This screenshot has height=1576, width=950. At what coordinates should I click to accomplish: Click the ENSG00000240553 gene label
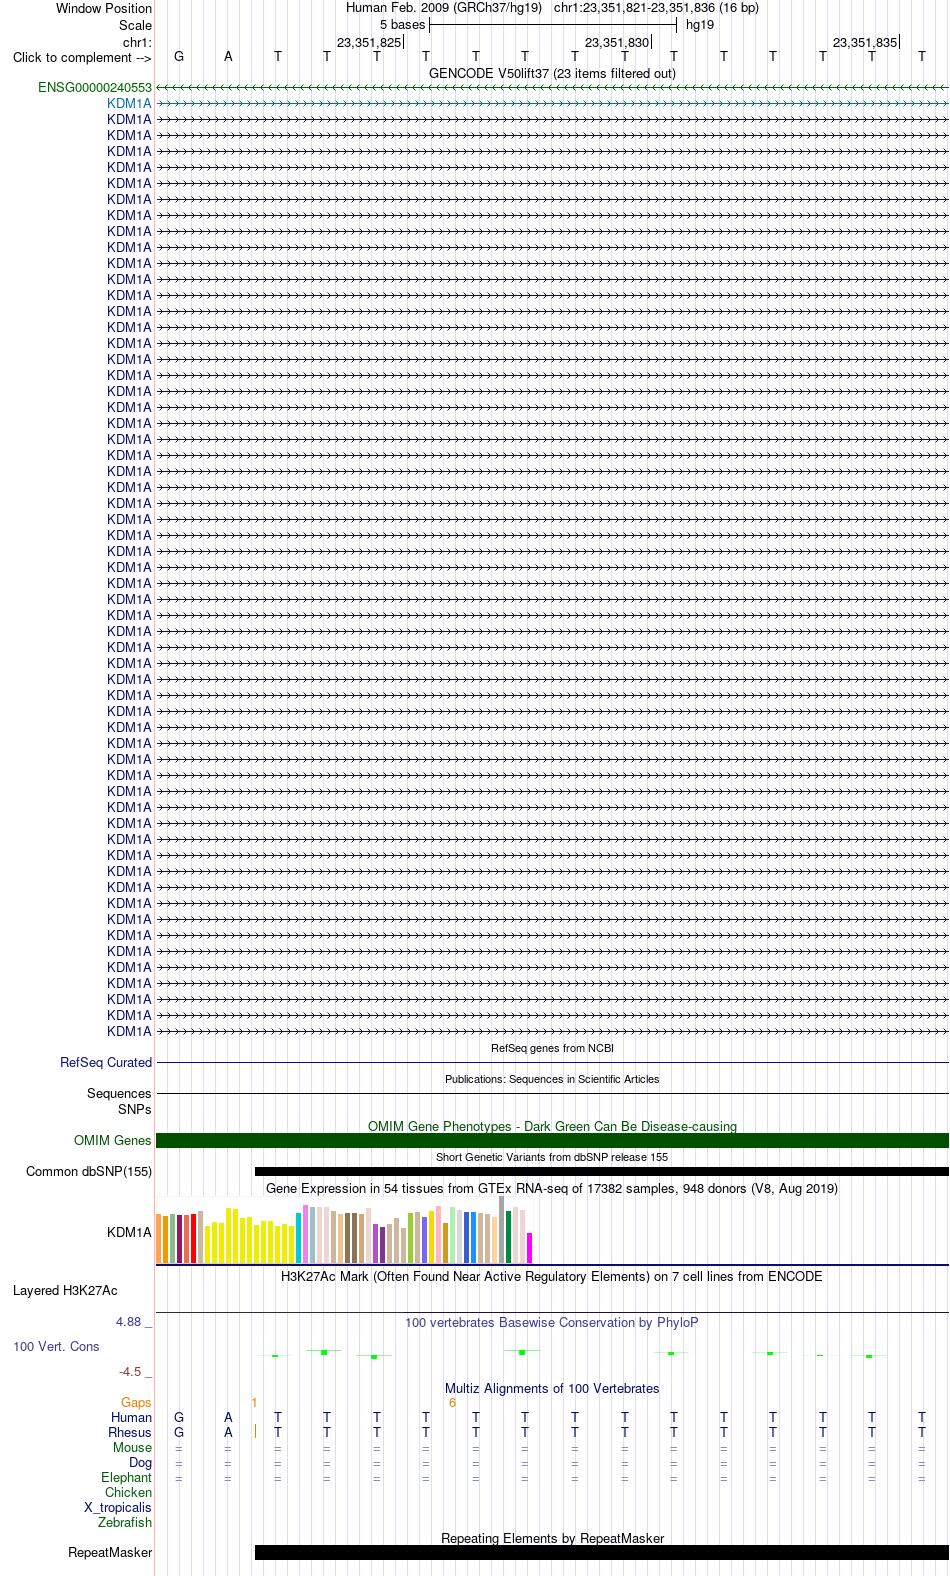95,88
